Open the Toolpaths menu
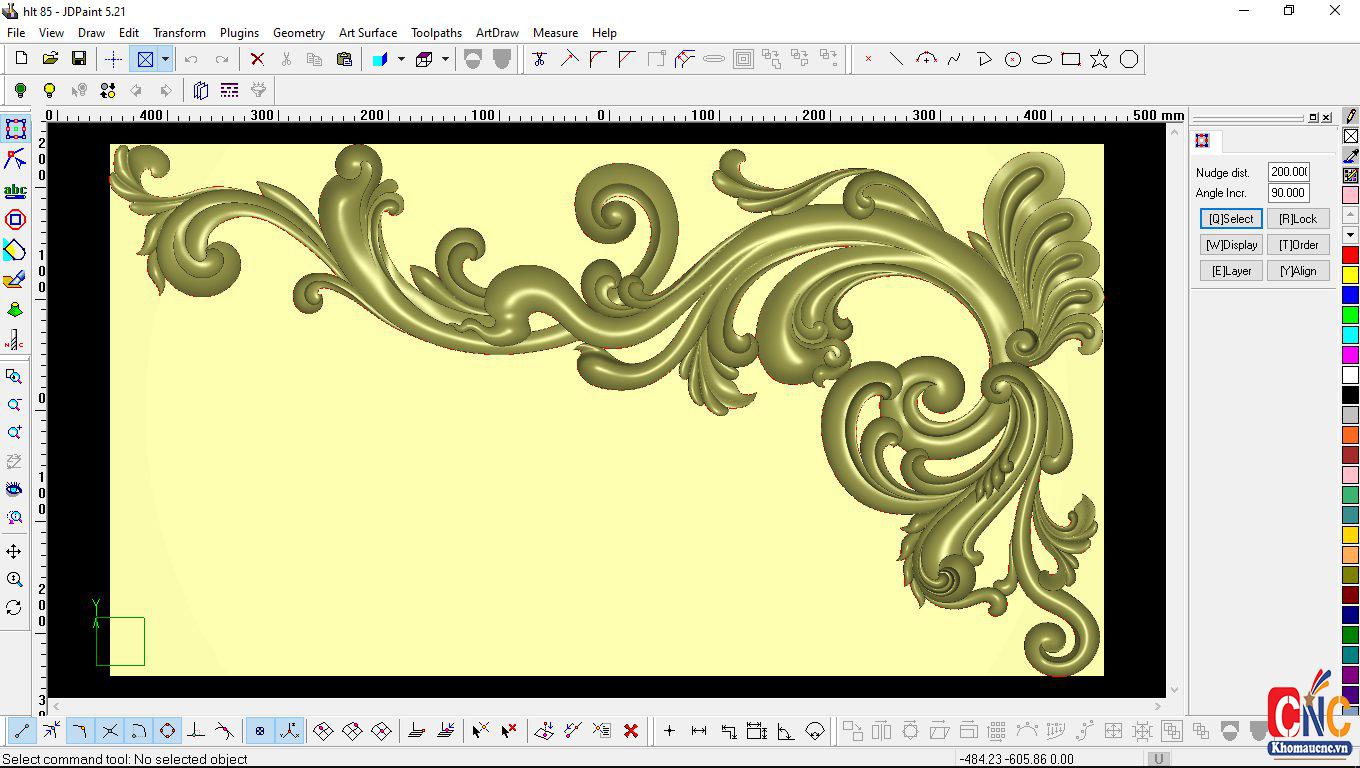The image size is (1360, 768). click(437, 32)
